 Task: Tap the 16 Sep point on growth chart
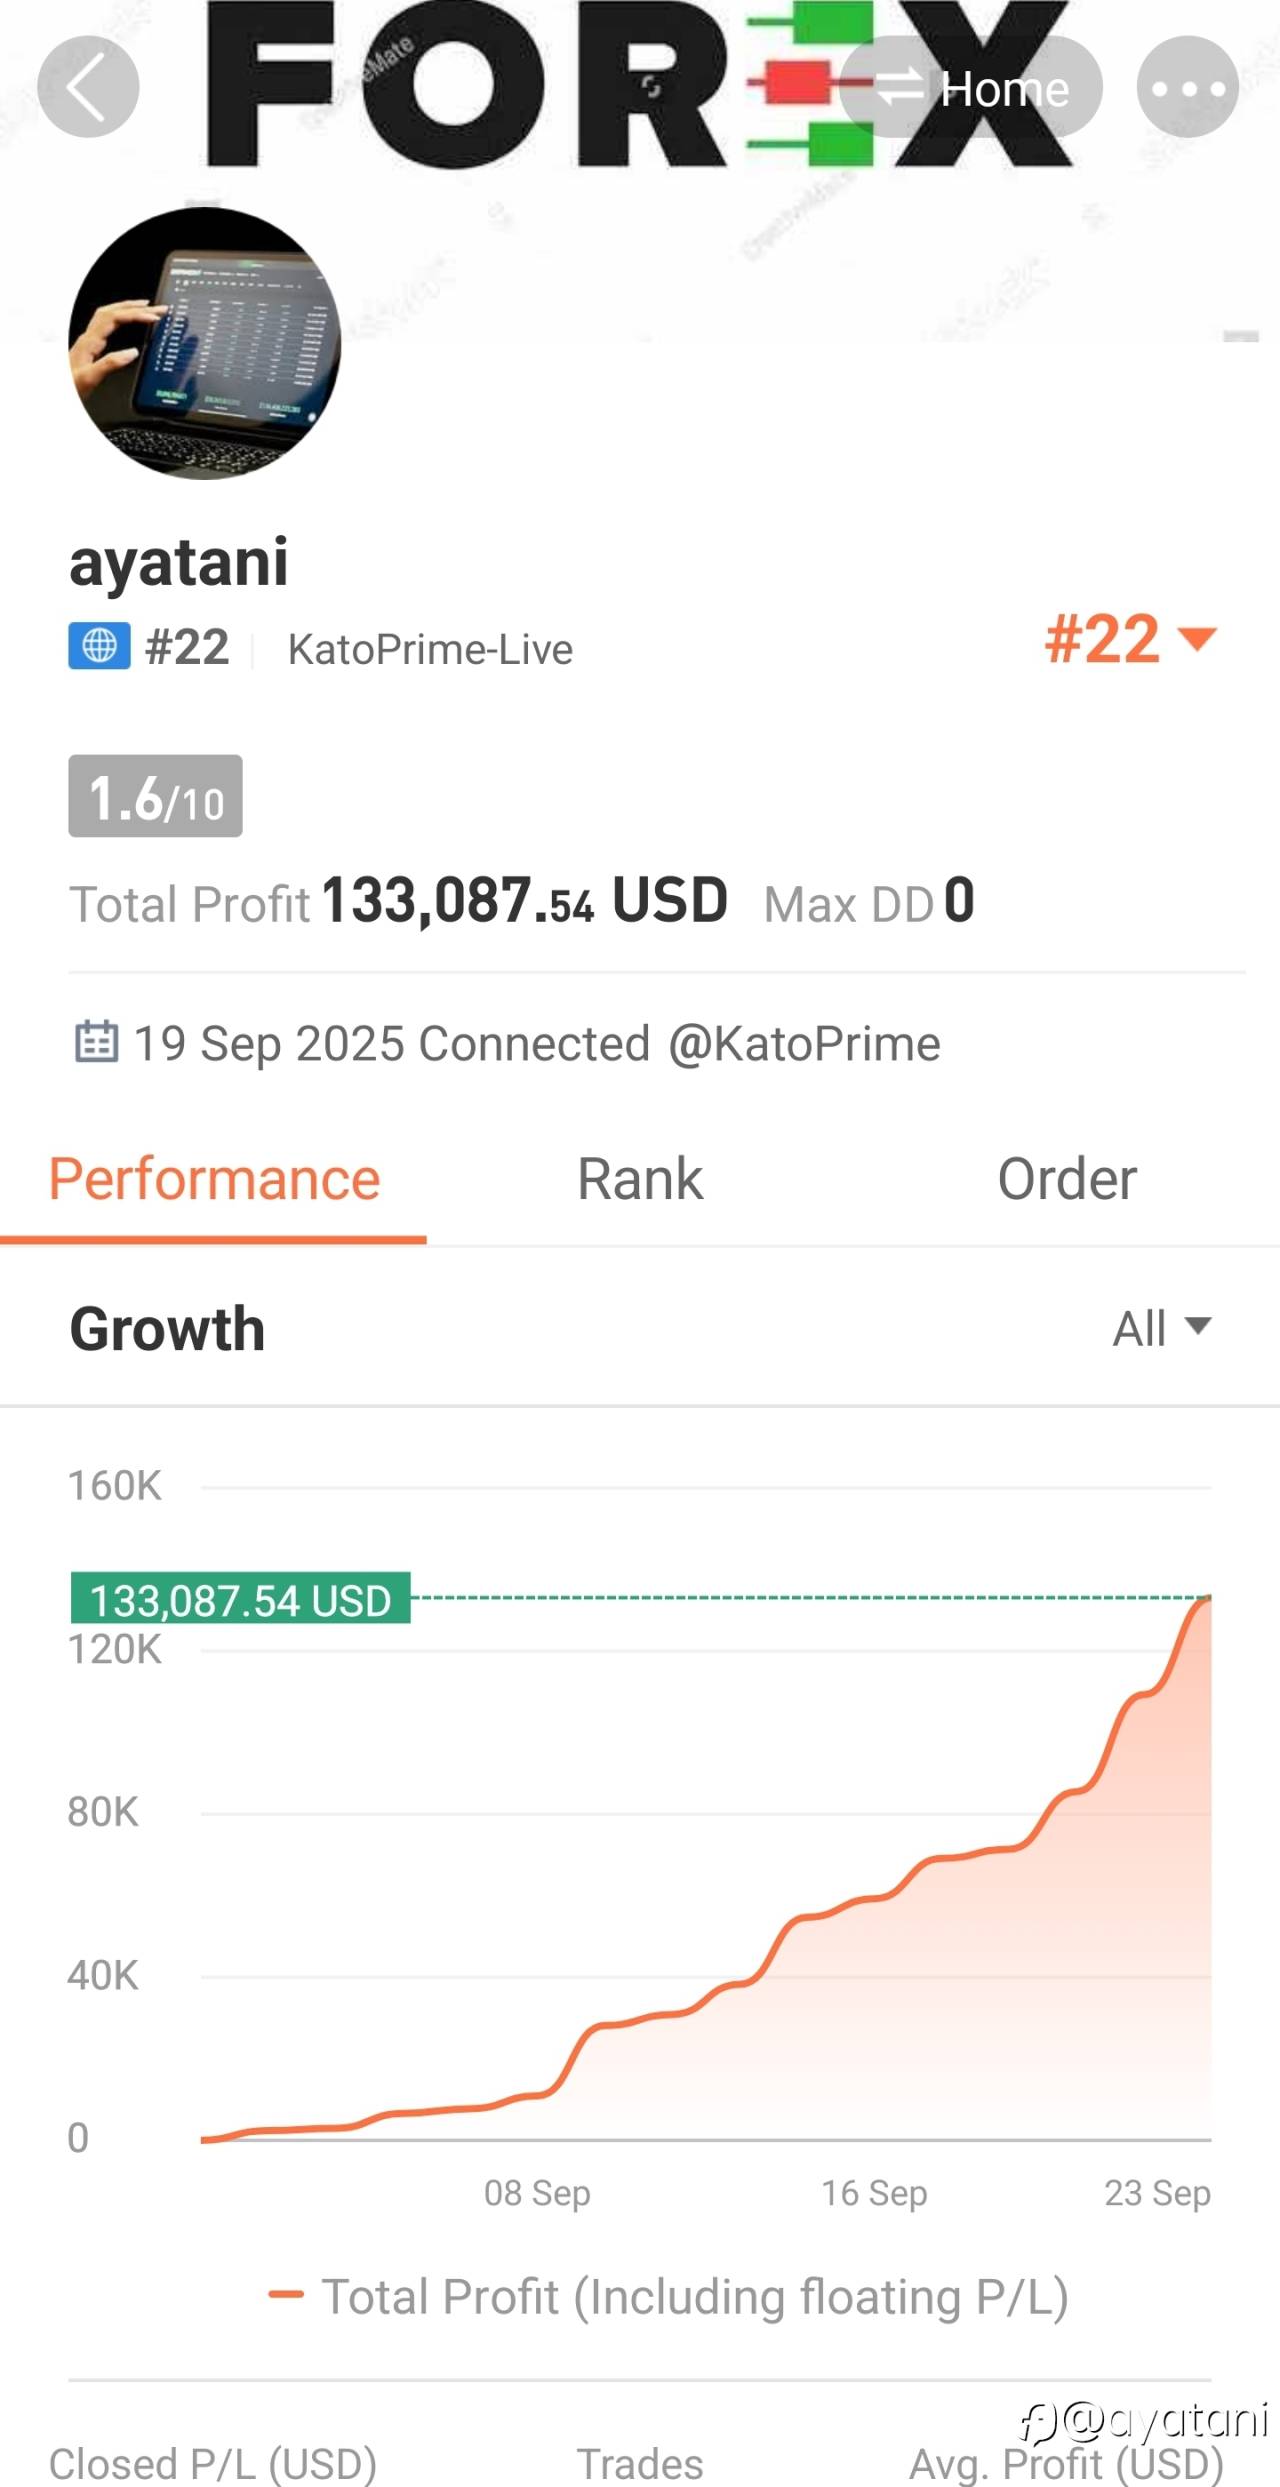pyautogui.click(x=874, y=2192)
